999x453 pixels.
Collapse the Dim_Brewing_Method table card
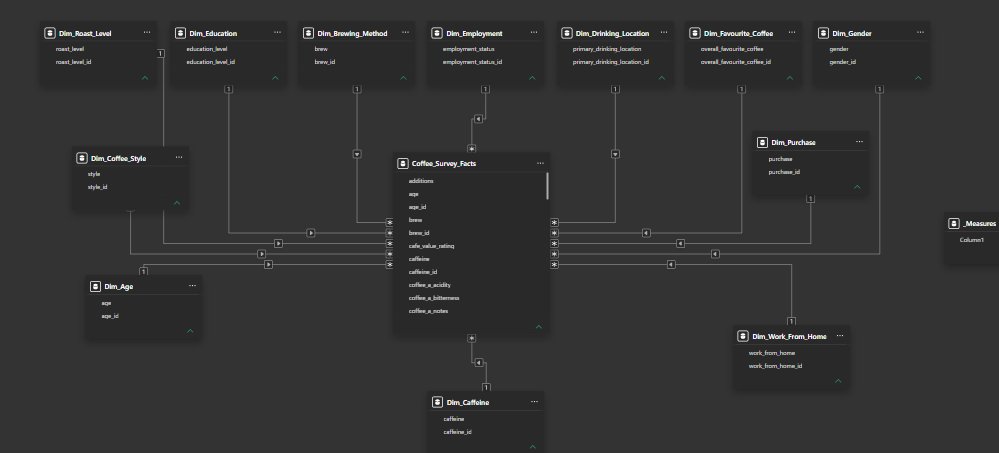(403, 78)
